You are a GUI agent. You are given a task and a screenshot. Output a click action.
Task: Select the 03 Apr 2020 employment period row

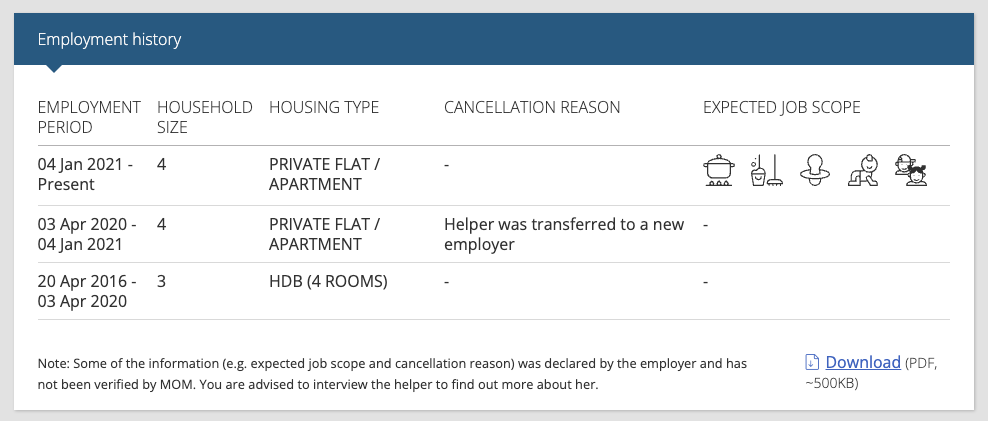pyautogui.click(x=493, y=234)
